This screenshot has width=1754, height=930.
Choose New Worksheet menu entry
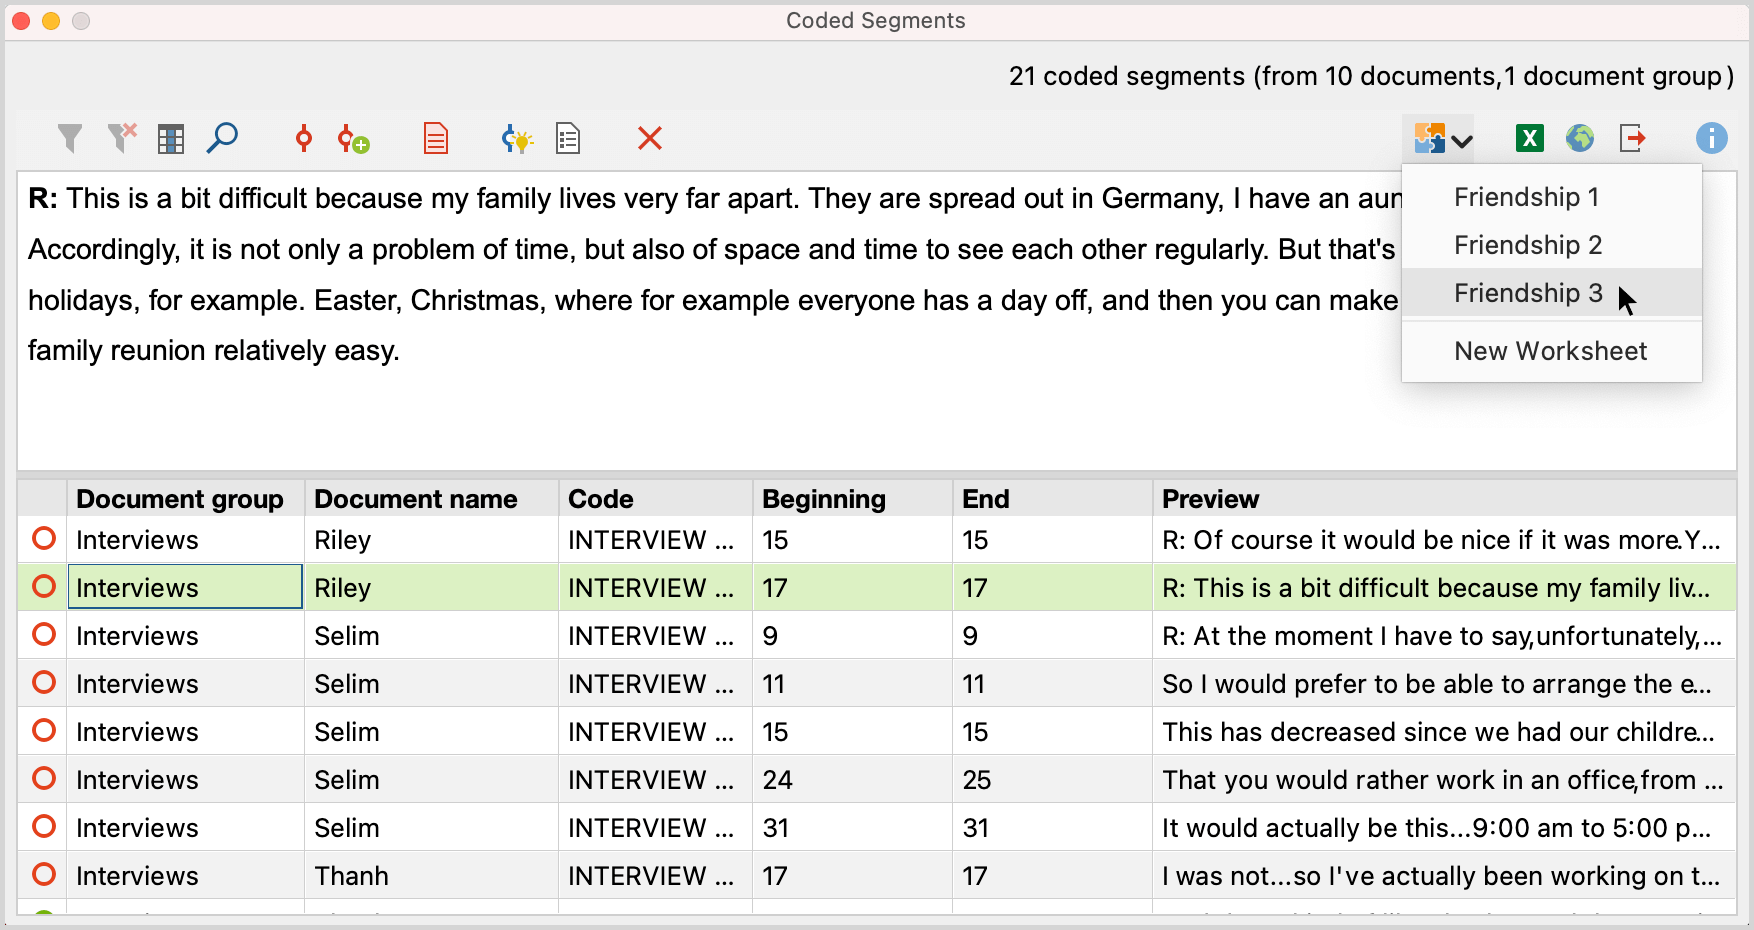click(x=1550, y=351)
